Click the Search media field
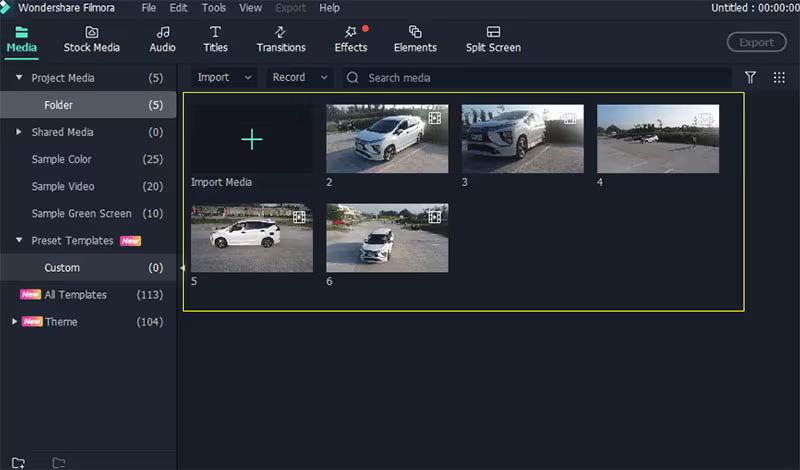The width and height of the screenshot is (800, 470). pos(536,78)
